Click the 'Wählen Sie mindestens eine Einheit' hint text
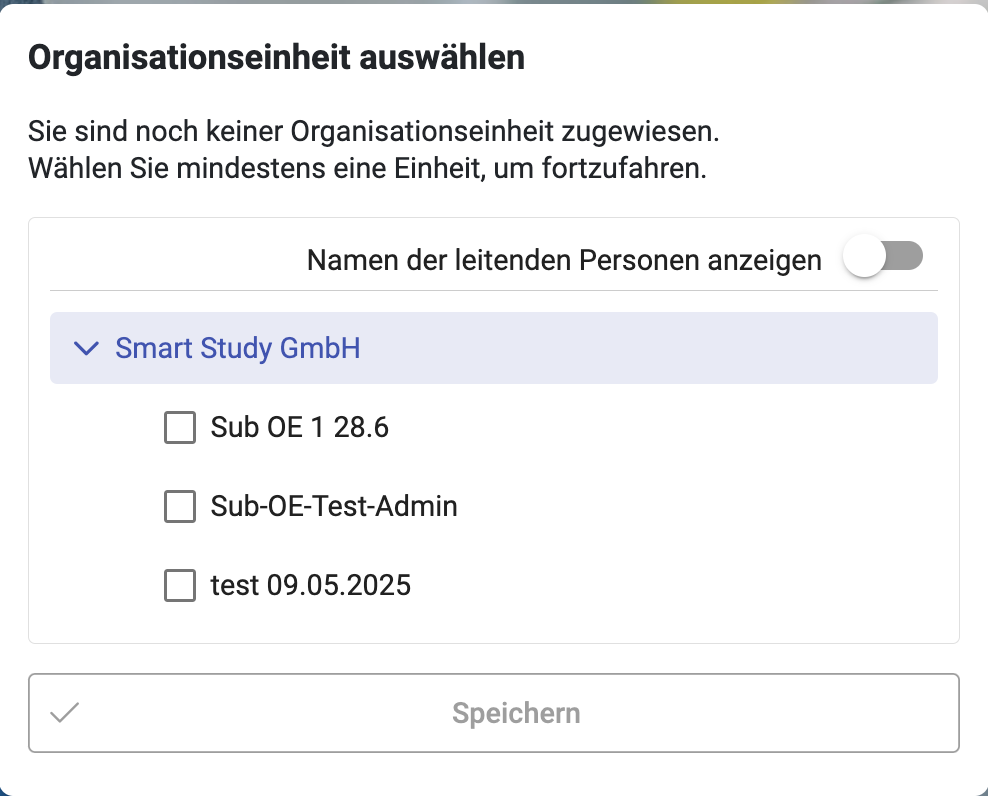The height and width of the screenshot is (796, 988). click(x=367, y=167)
